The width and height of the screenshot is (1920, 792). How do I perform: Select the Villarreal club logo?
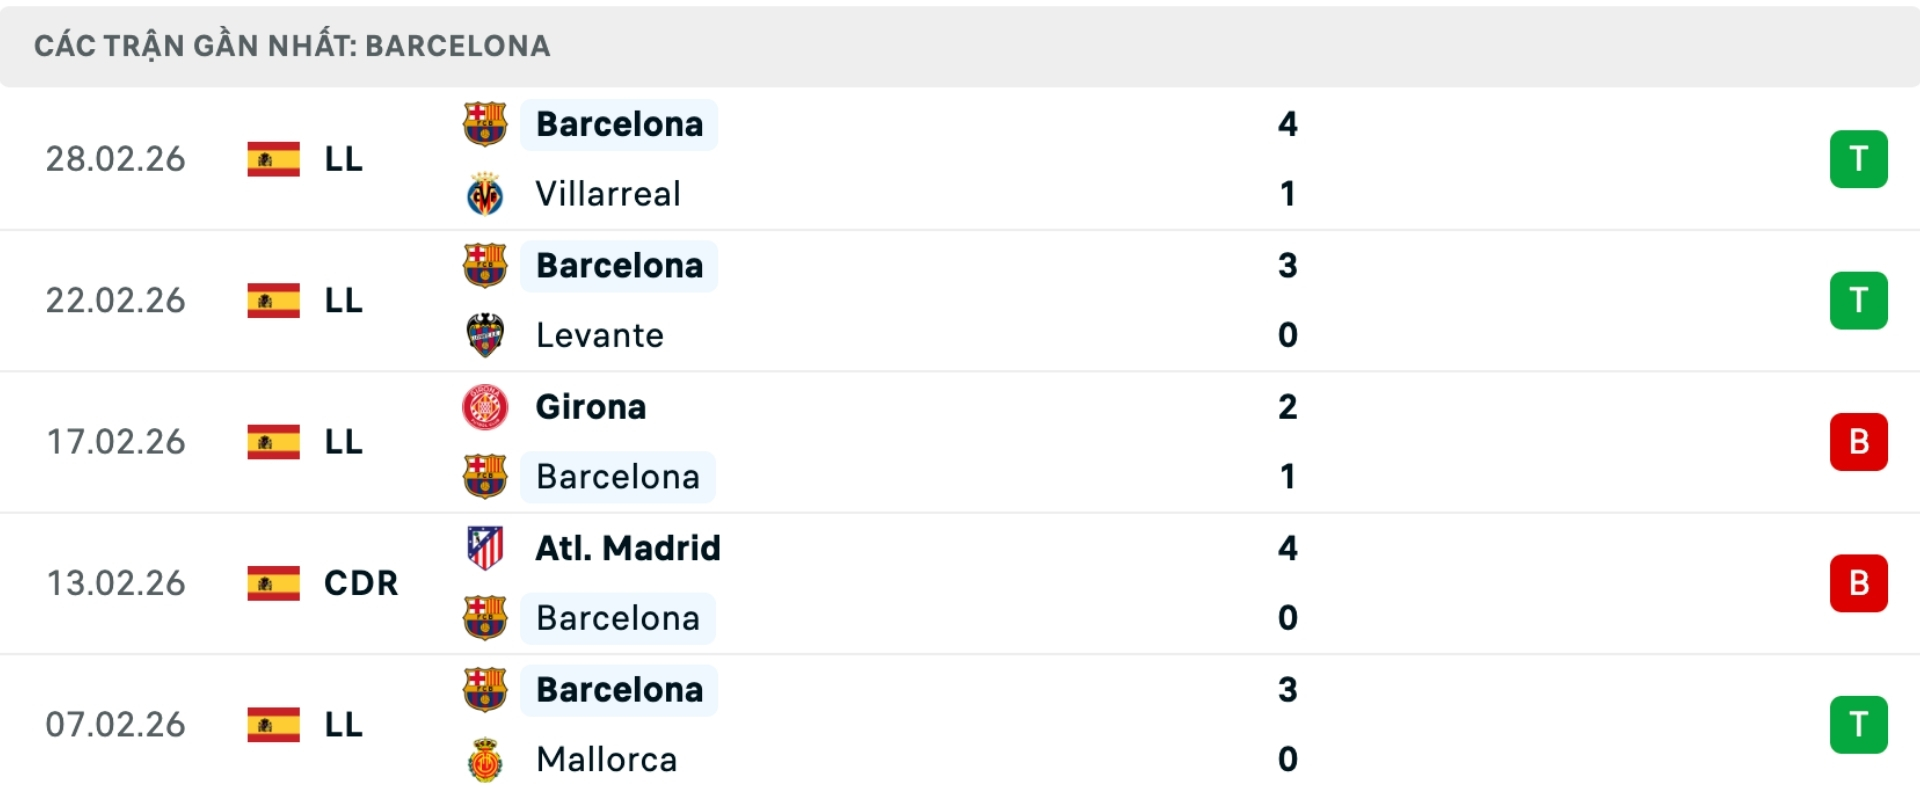point(486,194)
